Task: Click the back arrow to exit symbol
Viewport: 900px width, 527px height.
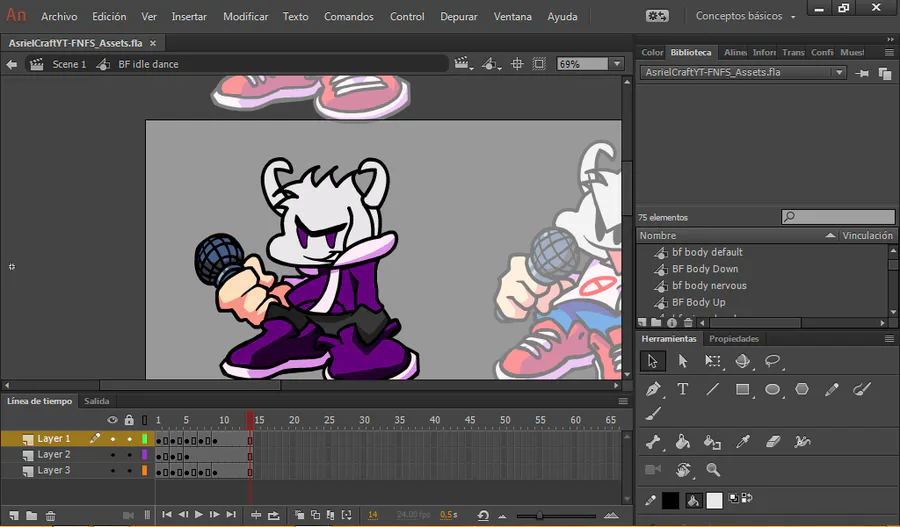Action: (x=11, y=64)
